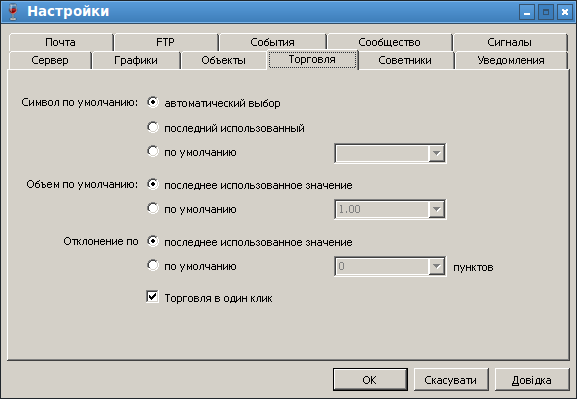
Task: Click the Символ по умолчанию label
Action: coord(79,102)
